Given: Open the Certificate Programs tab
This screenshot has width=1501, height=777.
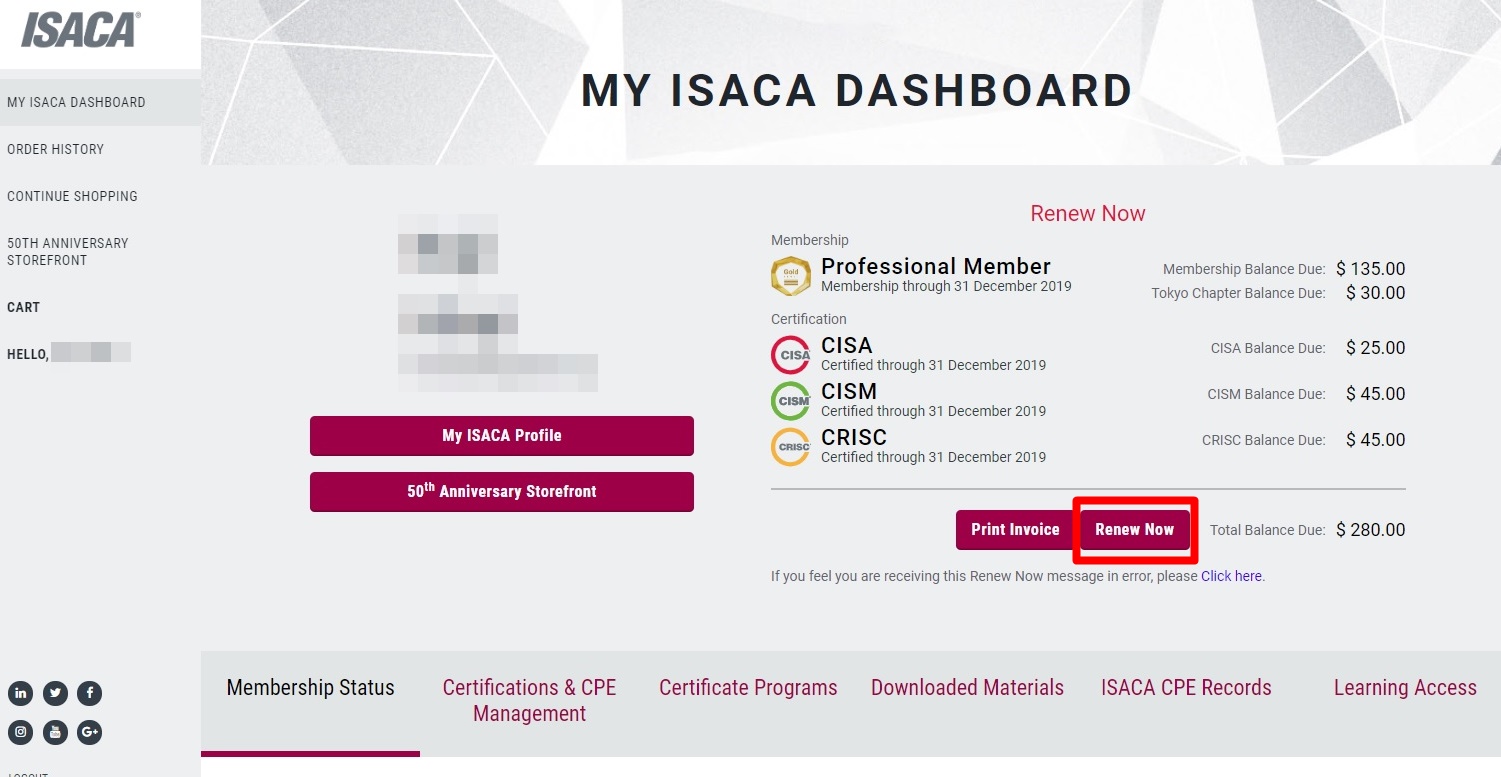Looking at the screenshot, I should (x=748, y=688).
